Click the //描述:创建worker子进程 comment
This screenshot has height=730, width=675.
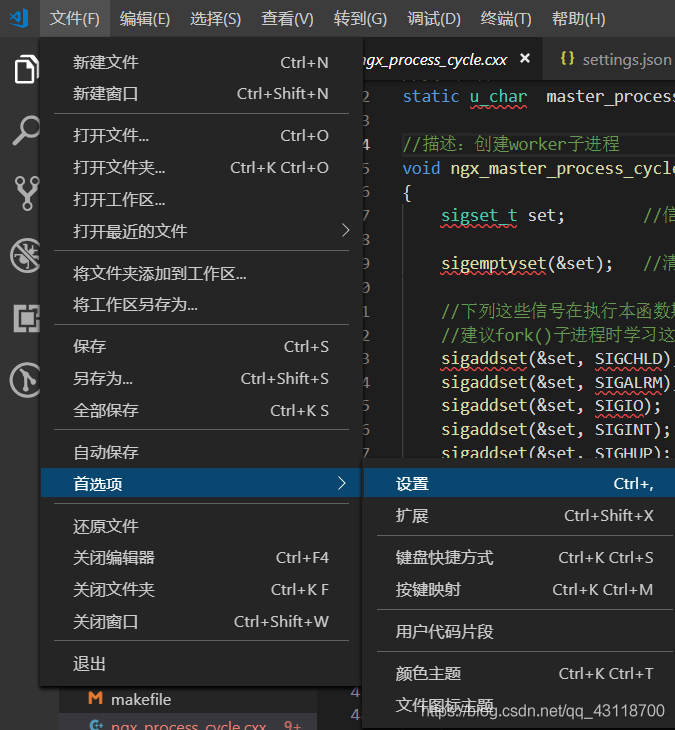pyautogui.click(x=511, y=144)
